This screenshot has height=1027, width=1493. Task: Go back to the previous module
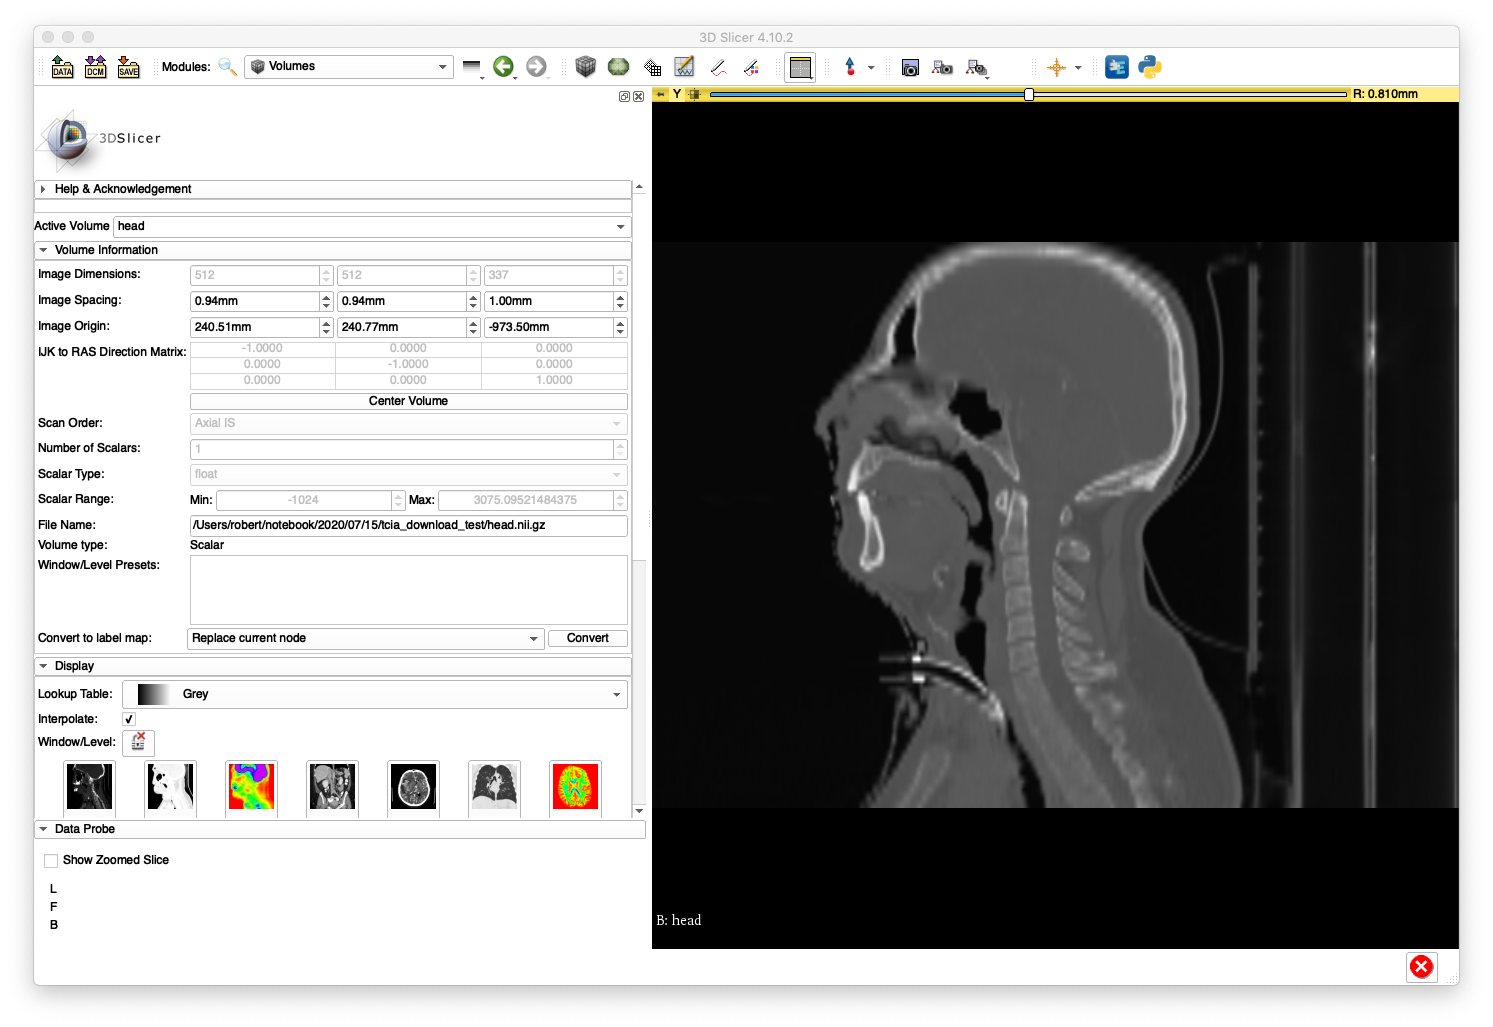tap(503, 66)
